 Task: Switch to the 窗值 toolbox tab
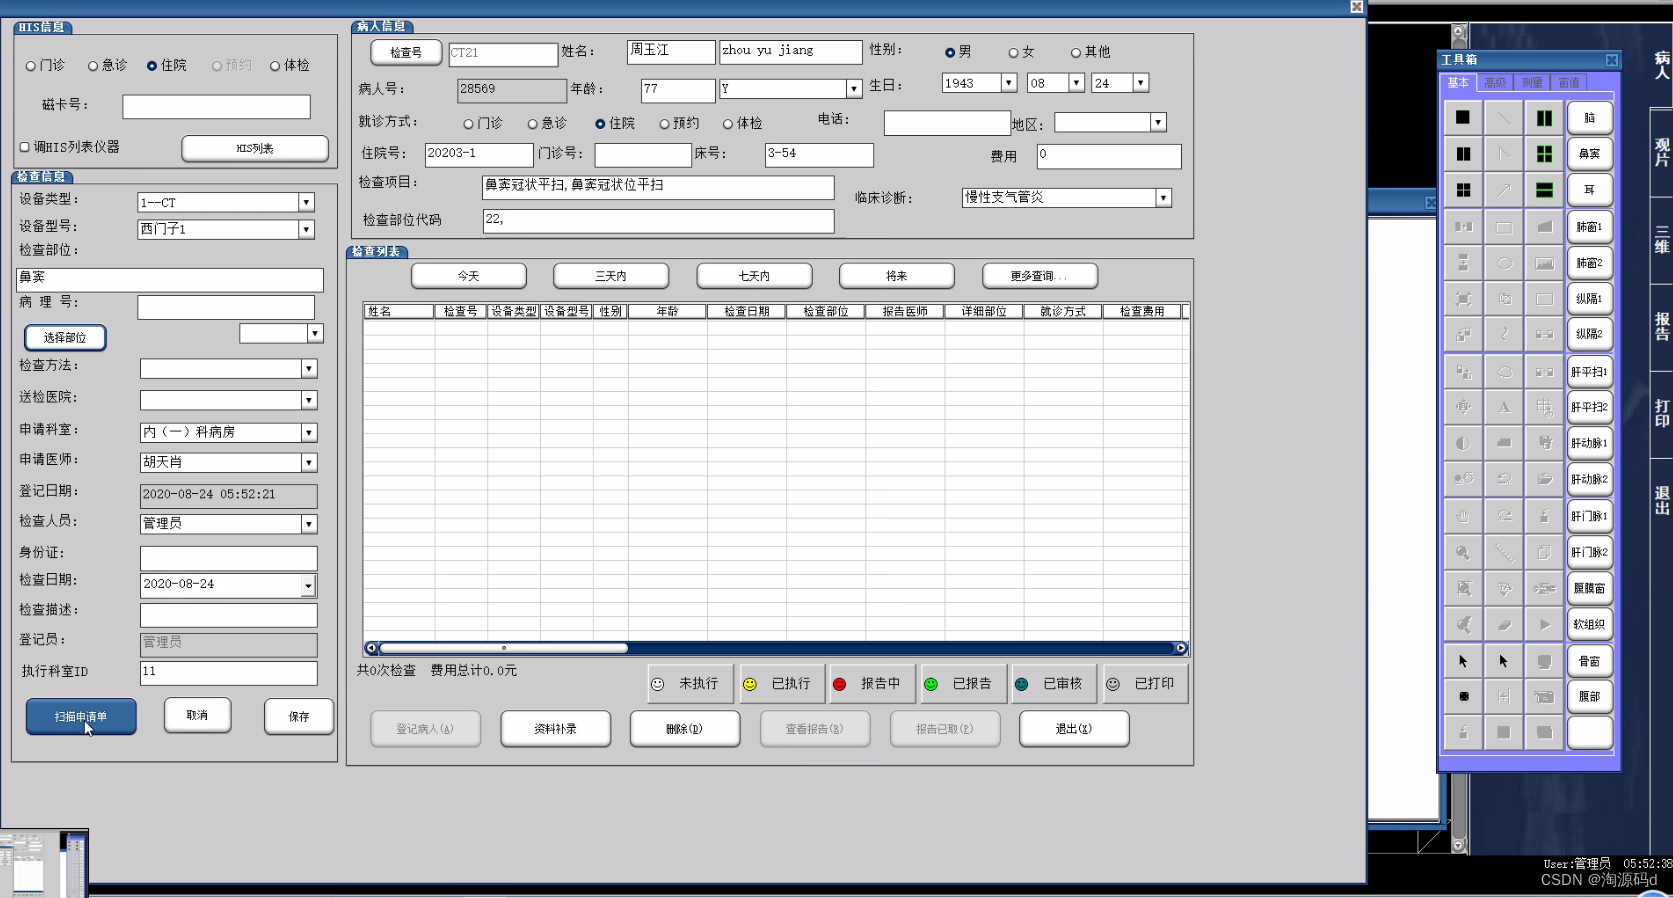point(1569,83)
